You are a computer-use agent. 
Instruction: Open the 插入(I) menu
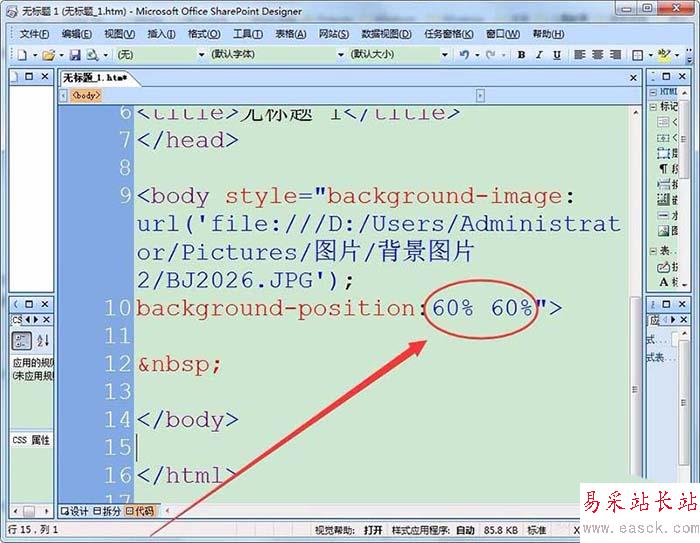tap(161, 34)
